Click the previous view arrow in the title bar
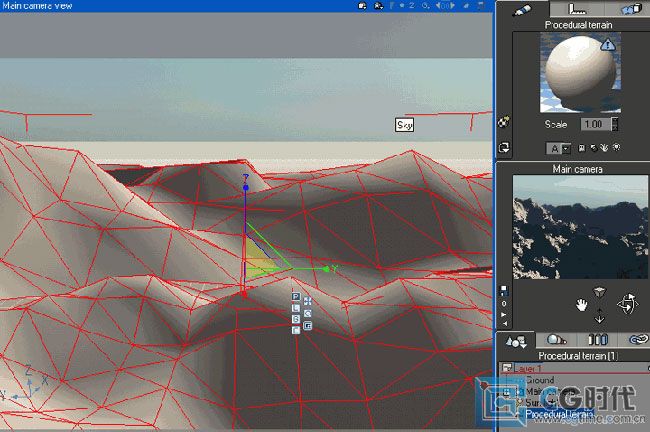The image size is (650, 432). [438, 6]
